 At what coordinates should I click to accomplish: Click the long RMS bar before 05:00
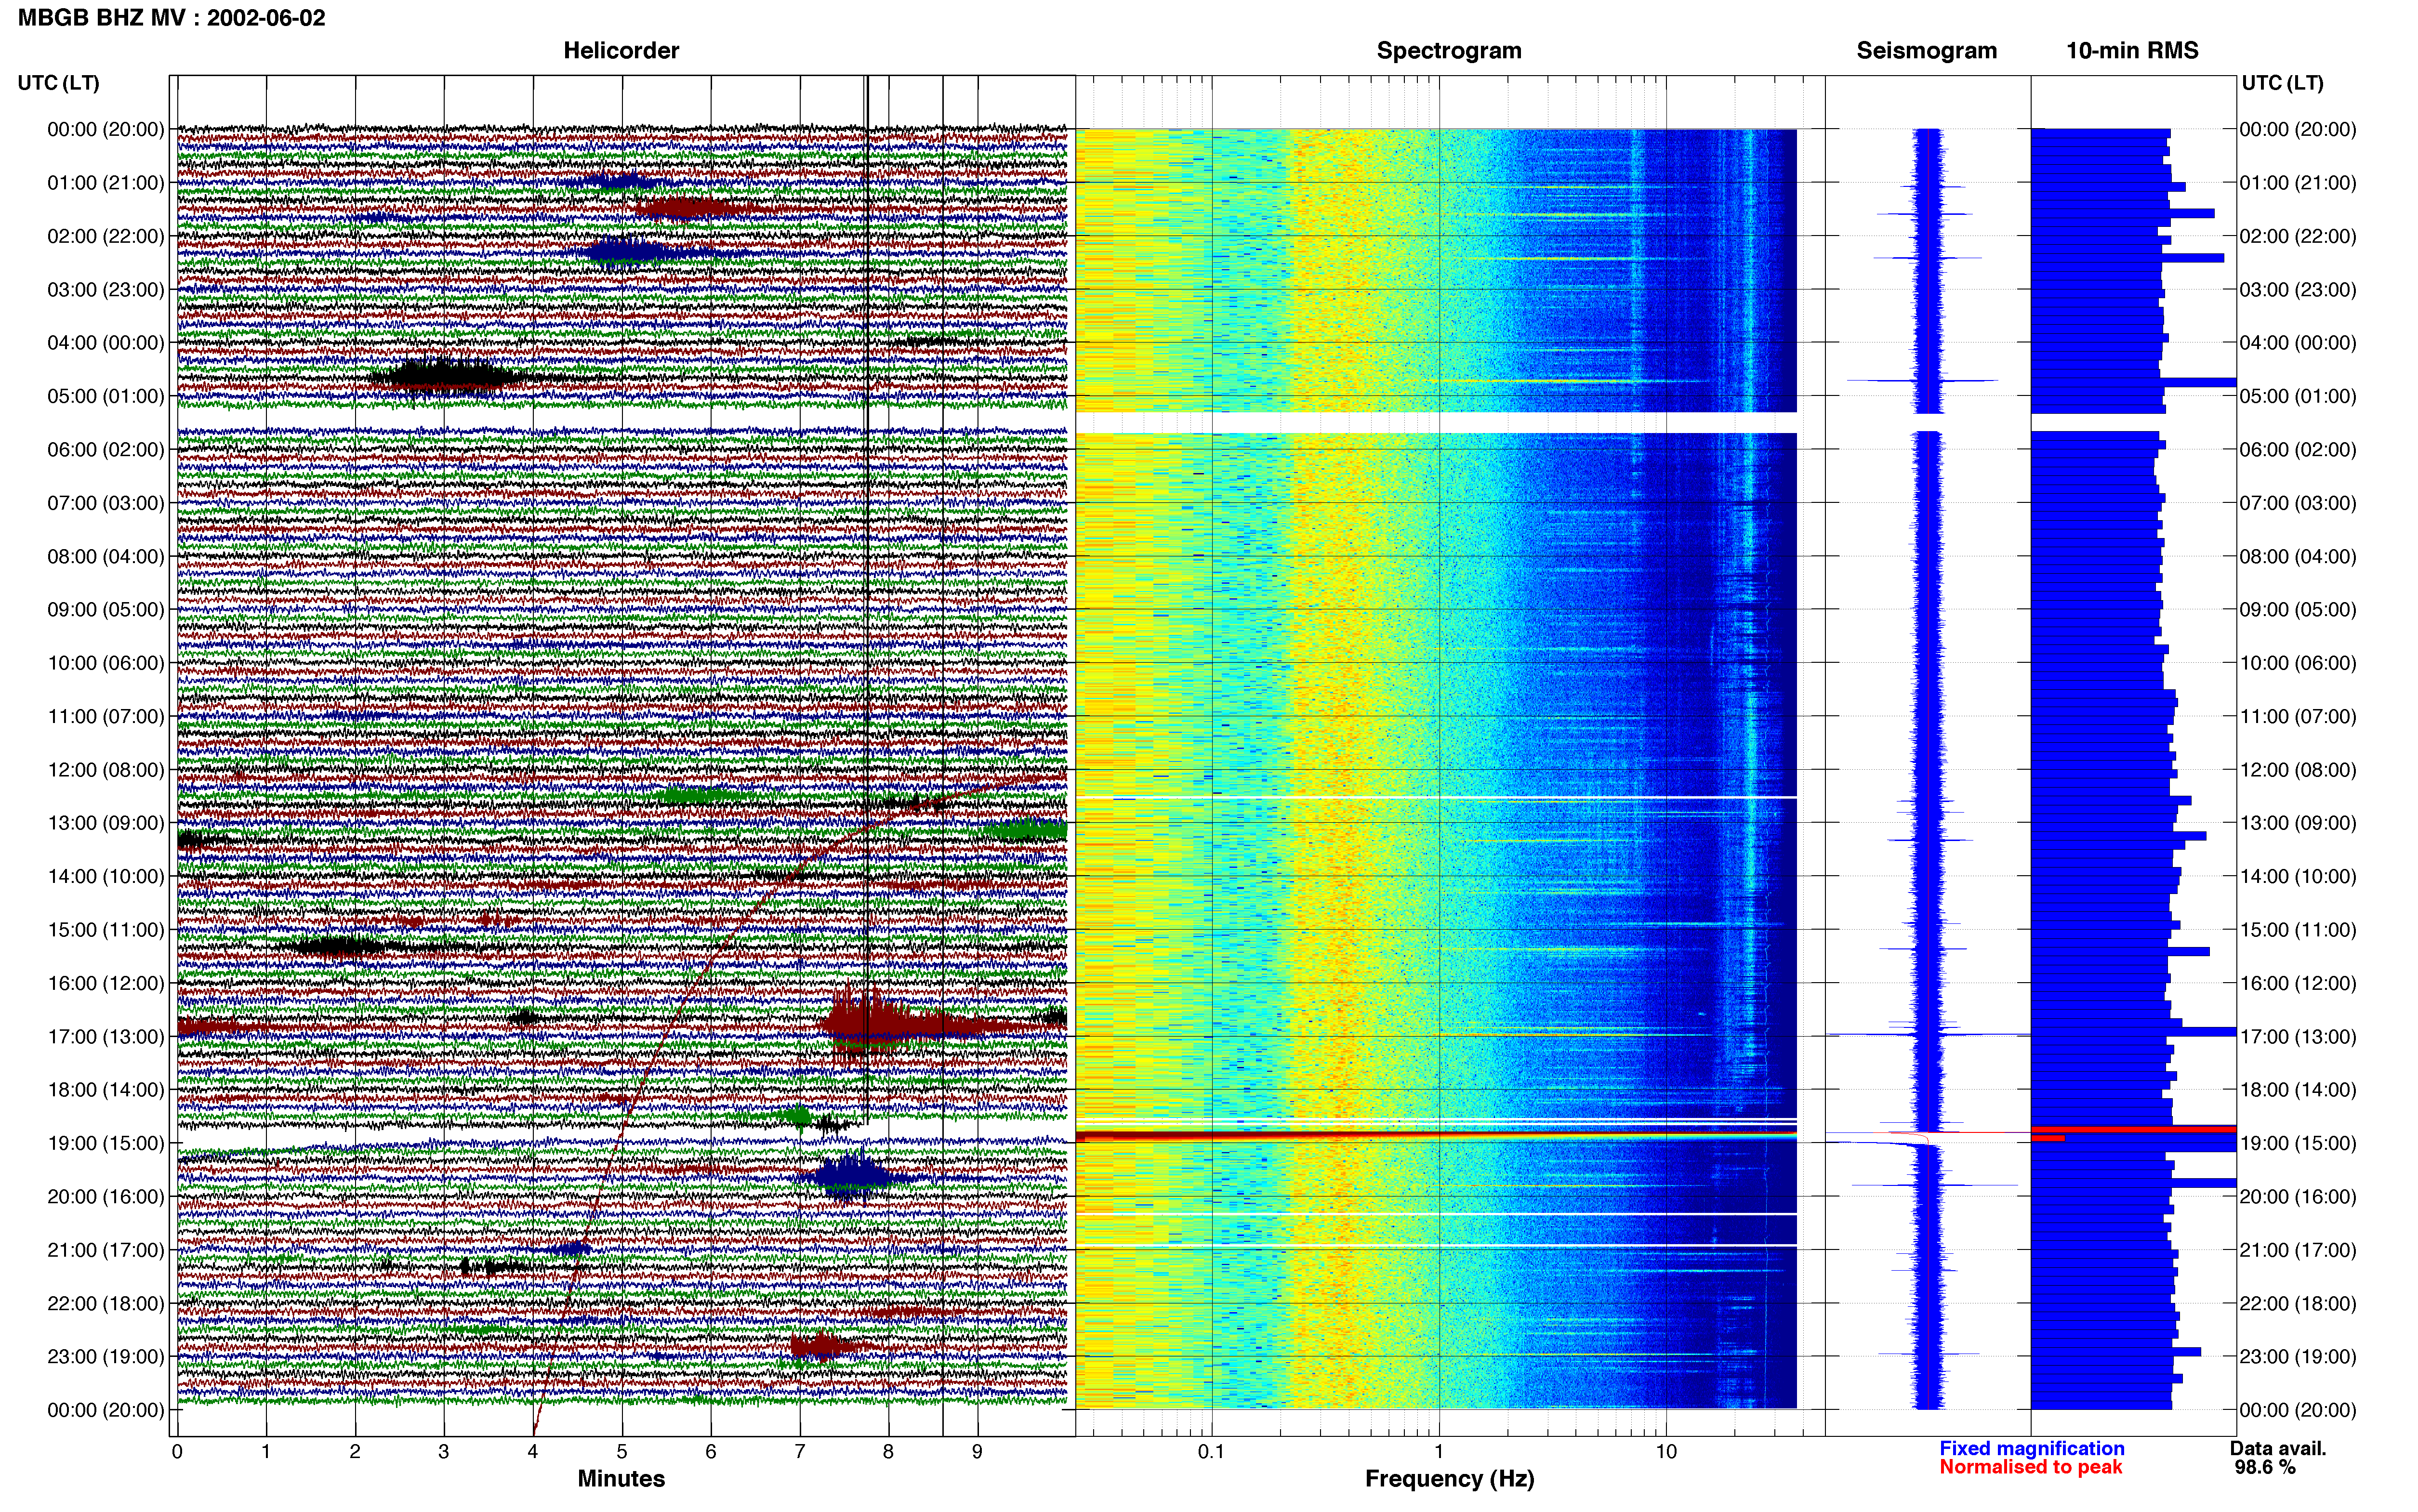2134,382
